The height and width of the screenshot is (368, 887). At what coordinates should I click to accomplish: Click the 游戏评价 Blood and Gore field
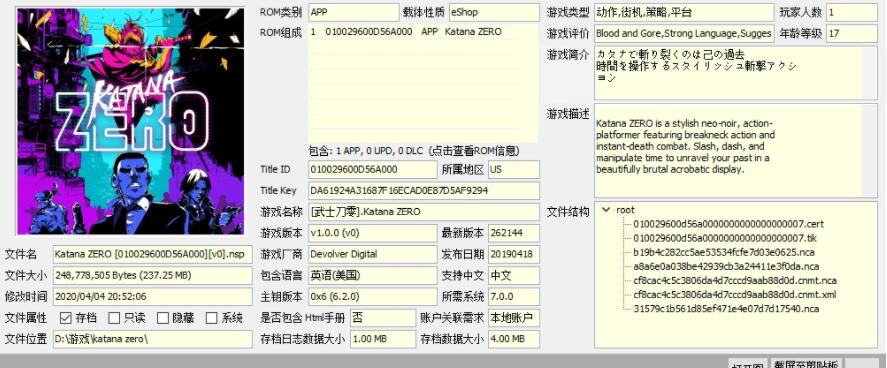684,33
